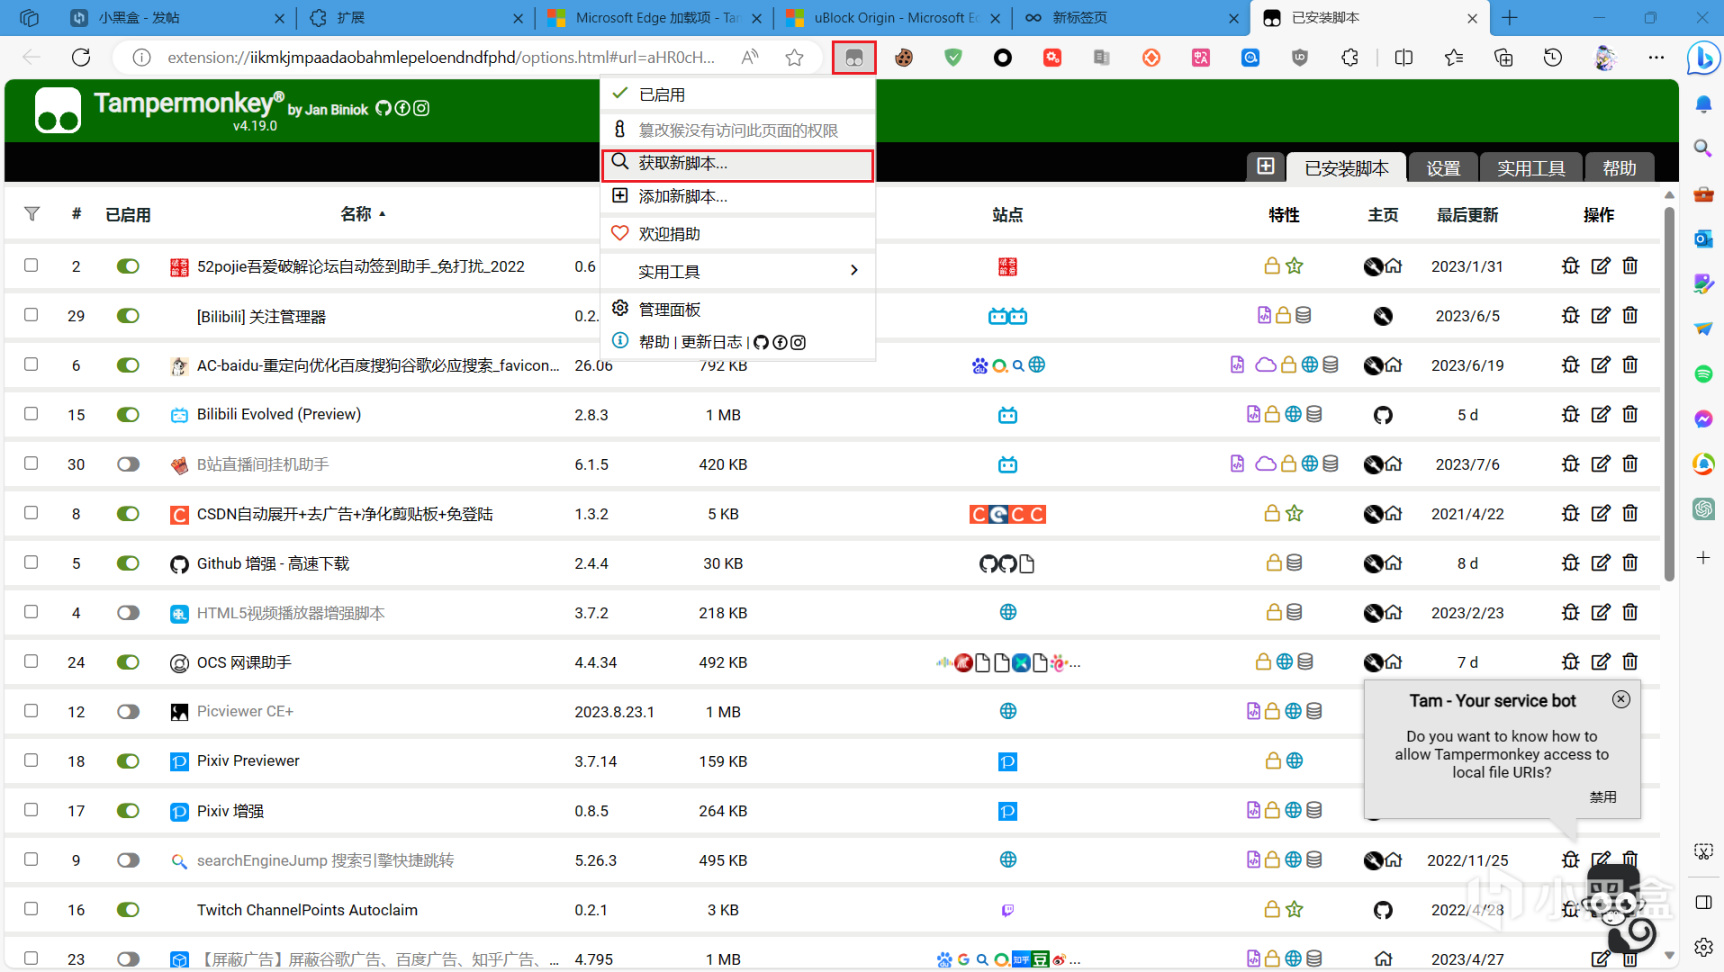Click bug icon for OCS 网课助手 row

point(1570,662)
